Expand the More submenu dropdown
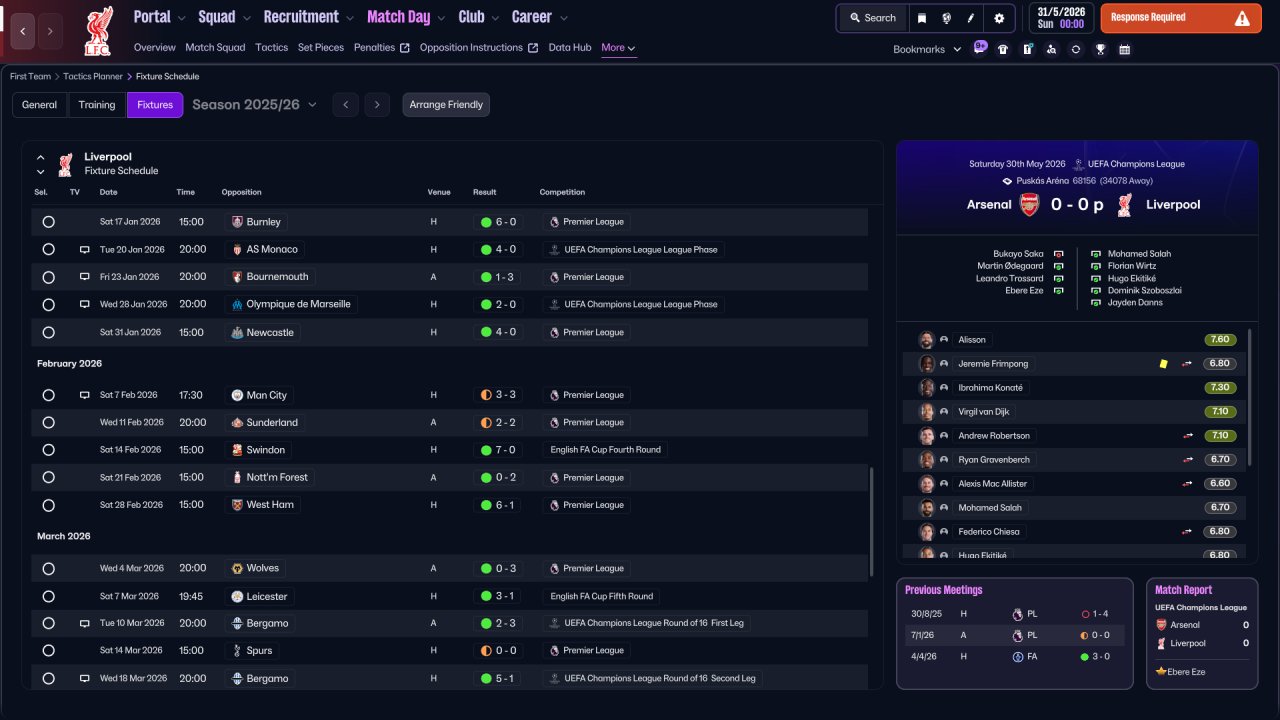The image size is (1280, 720). coord(618,47)
